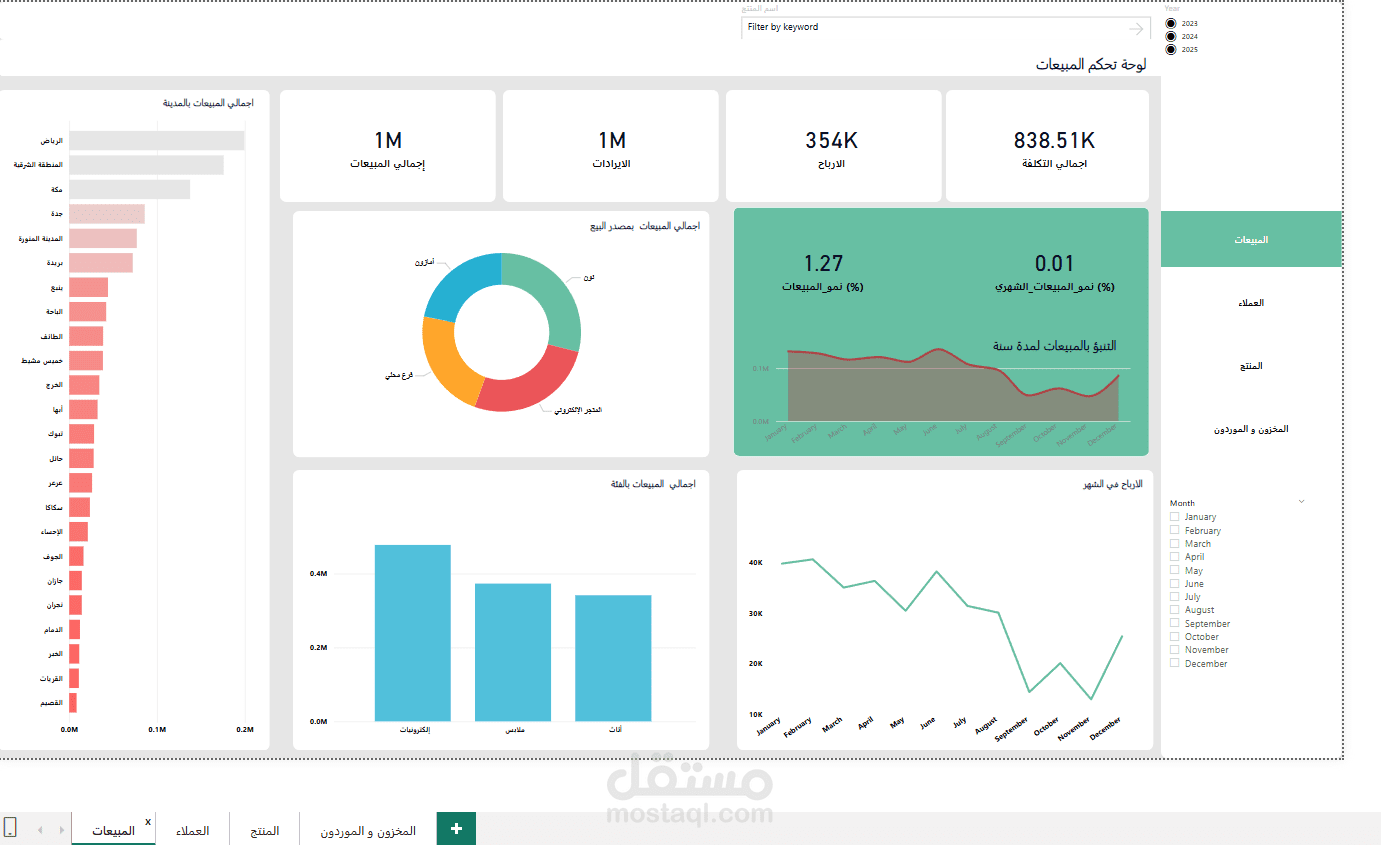Tick the April month checkbox
The height and width of the screenshot is (845, 1381).
[1175, 557]
